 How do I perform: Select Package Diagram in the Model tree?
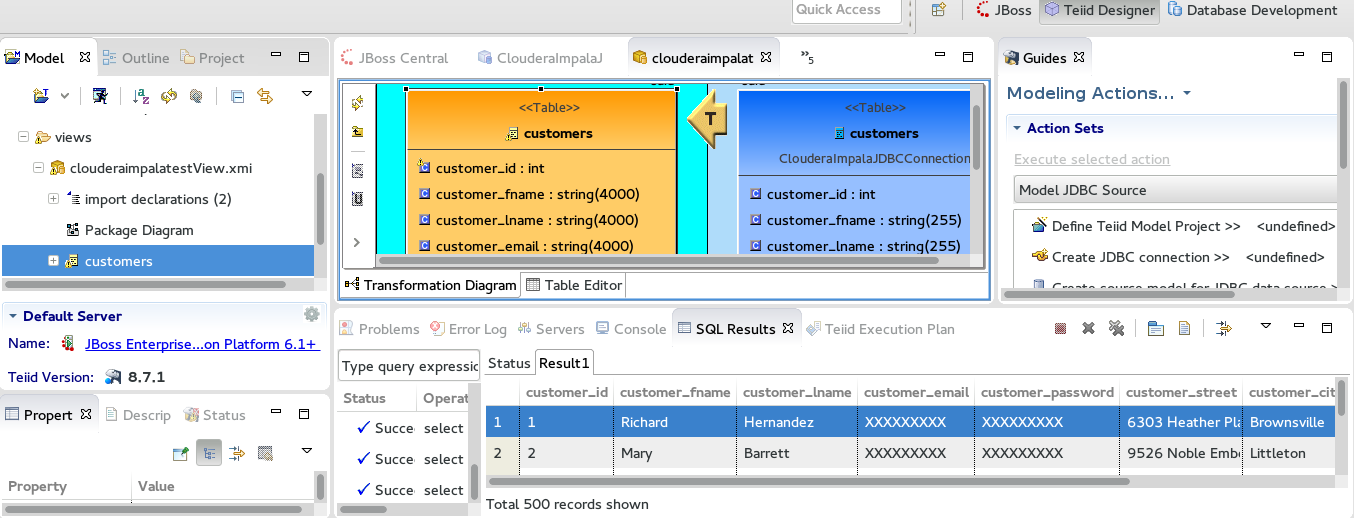coord(139,230)
